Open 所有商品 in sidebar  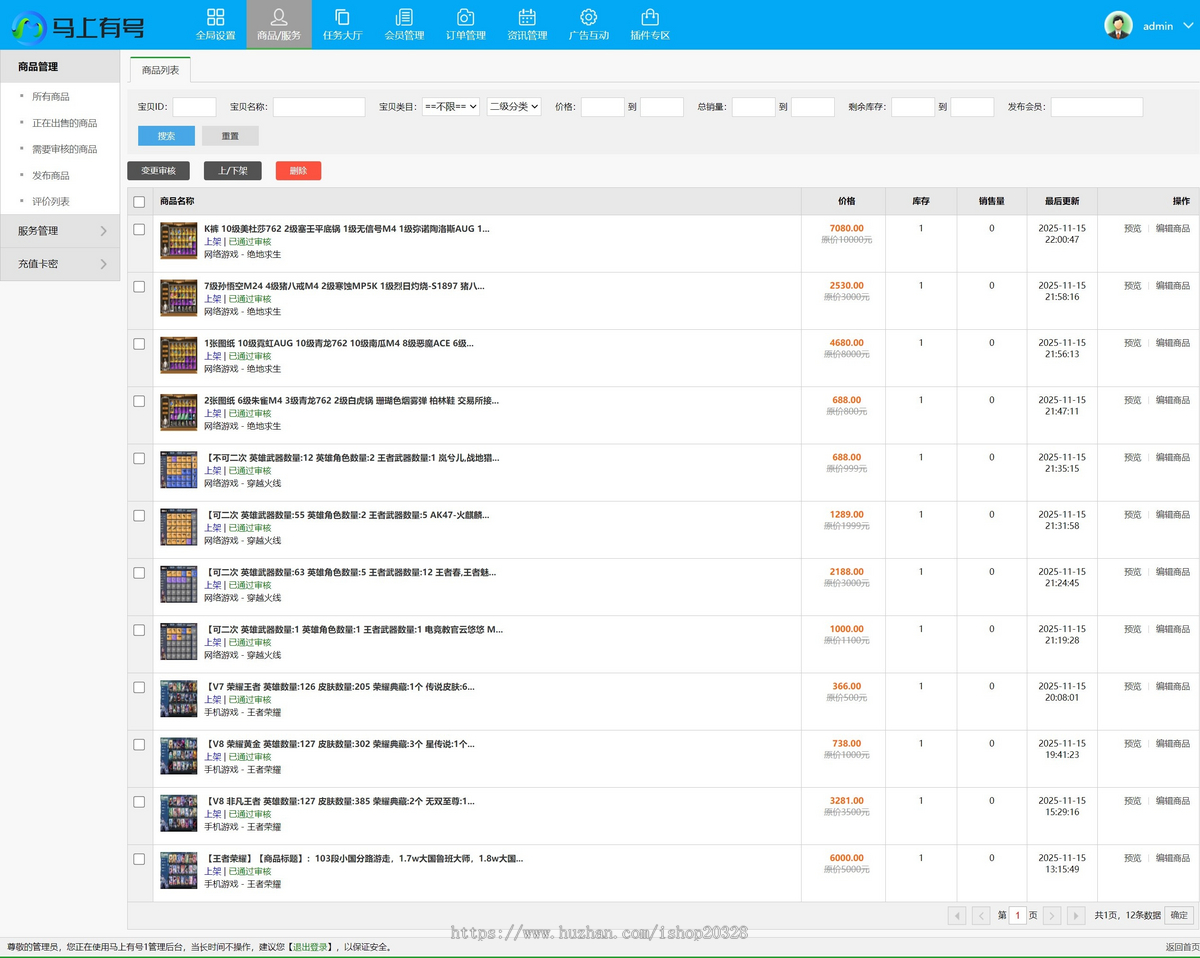tap(51, 97)
